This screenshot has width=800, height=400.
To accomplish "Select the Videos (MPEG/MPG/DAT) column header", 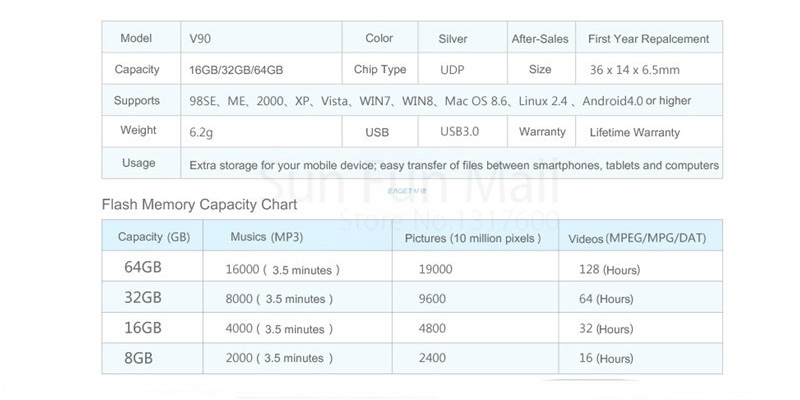I will click(637, 238).
